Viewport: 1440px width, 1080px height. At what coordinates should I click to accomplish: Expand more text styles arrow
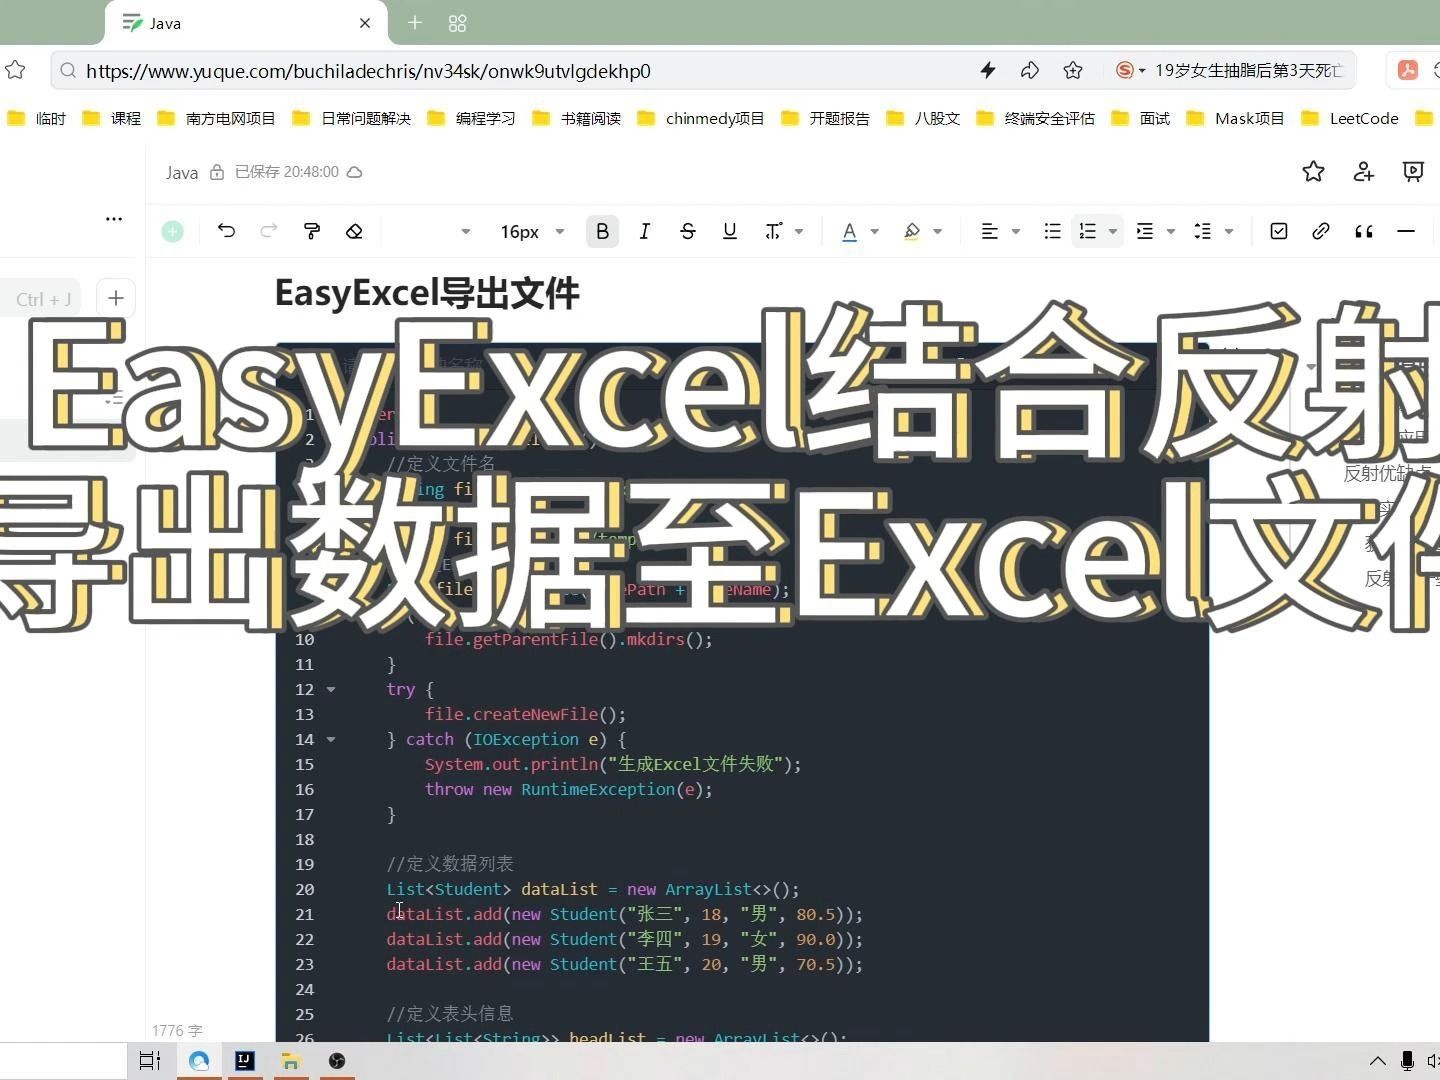pyautogui.click(x=799, y=231)
